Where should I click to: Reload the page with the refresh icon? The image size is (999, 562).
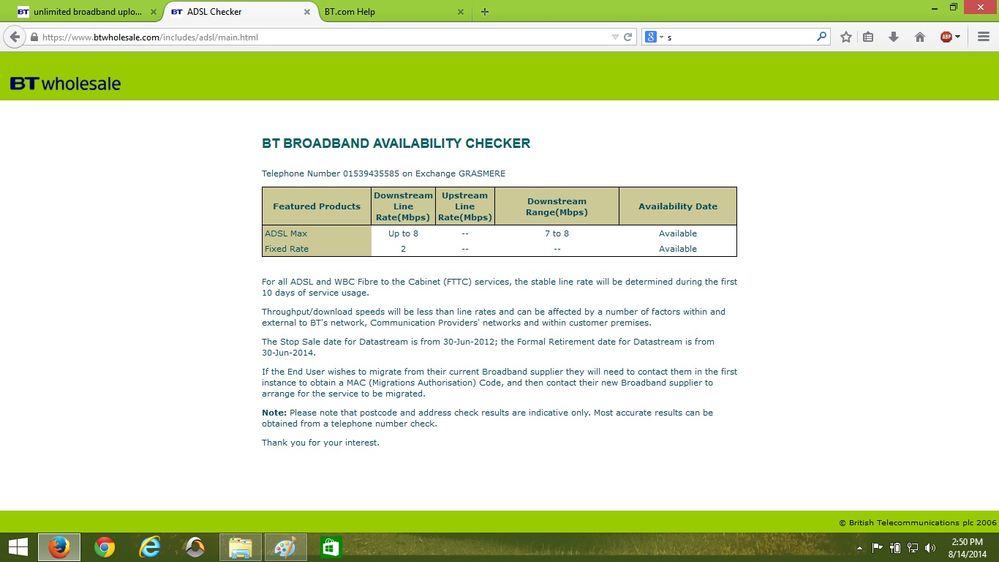[x=628, y=37]
